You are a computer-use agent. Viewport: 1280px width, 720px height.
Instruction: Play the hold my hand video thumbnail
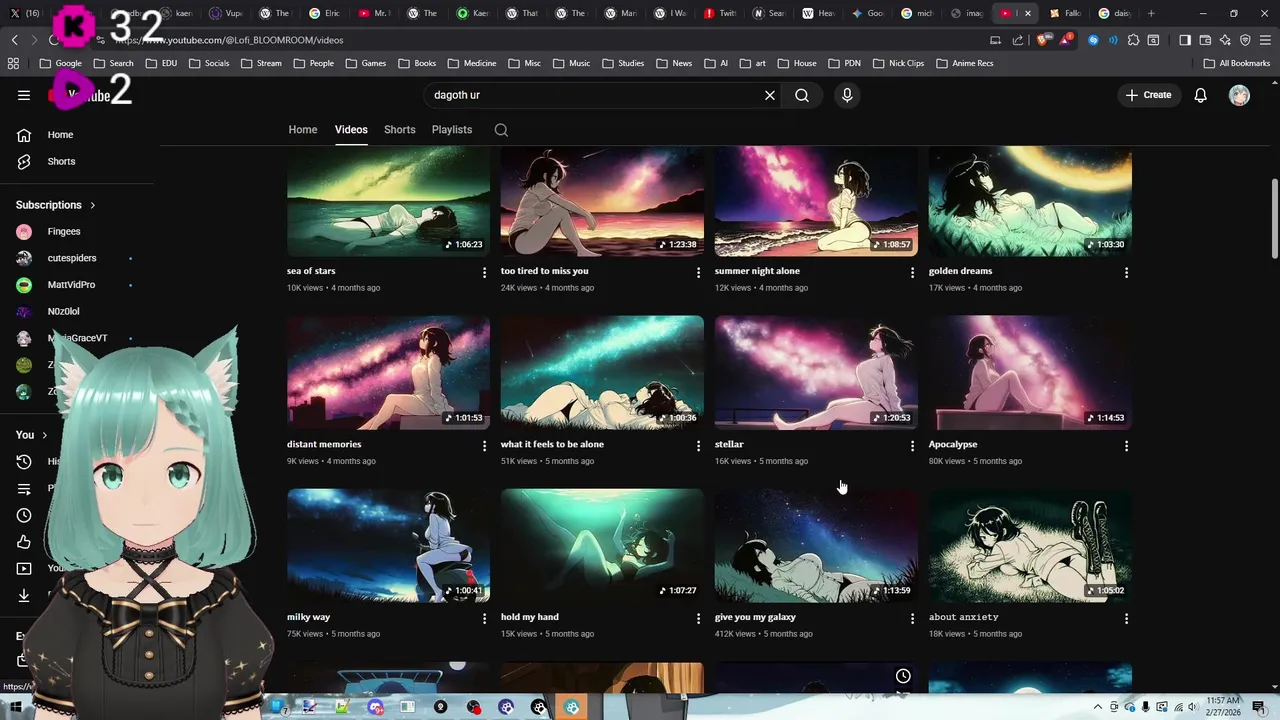tap(602, 546)
